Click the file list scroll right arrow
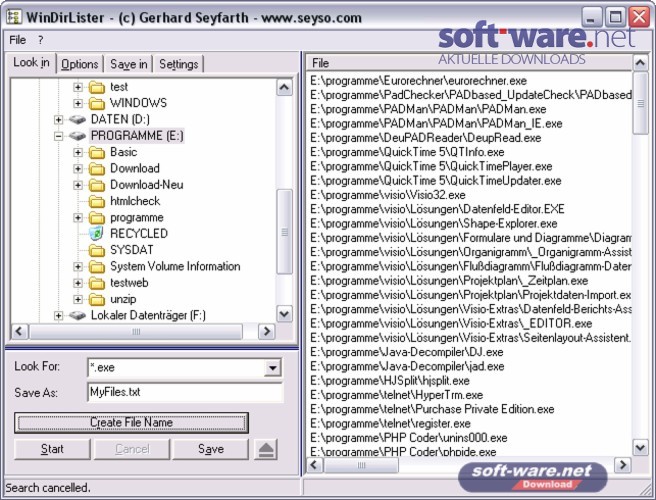 623,465
